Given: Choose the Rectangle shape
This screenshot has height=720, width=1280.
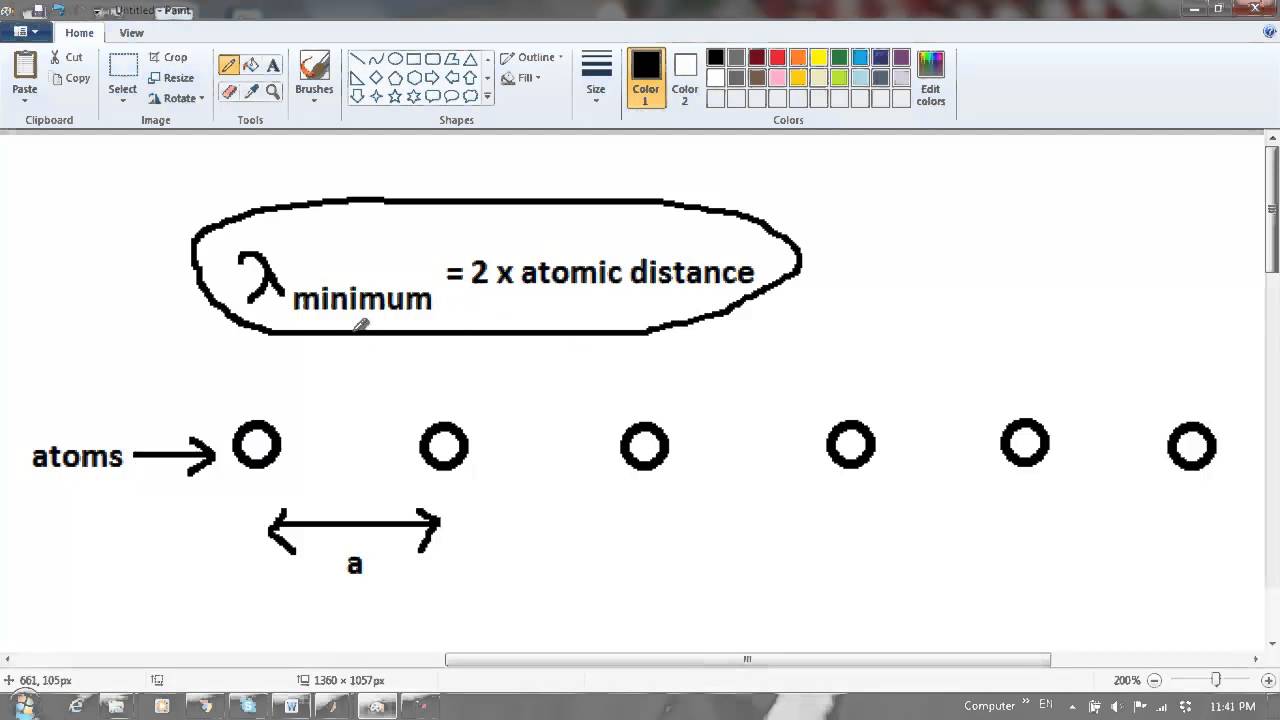Looking at the screenshot, I should click(414, 59).
